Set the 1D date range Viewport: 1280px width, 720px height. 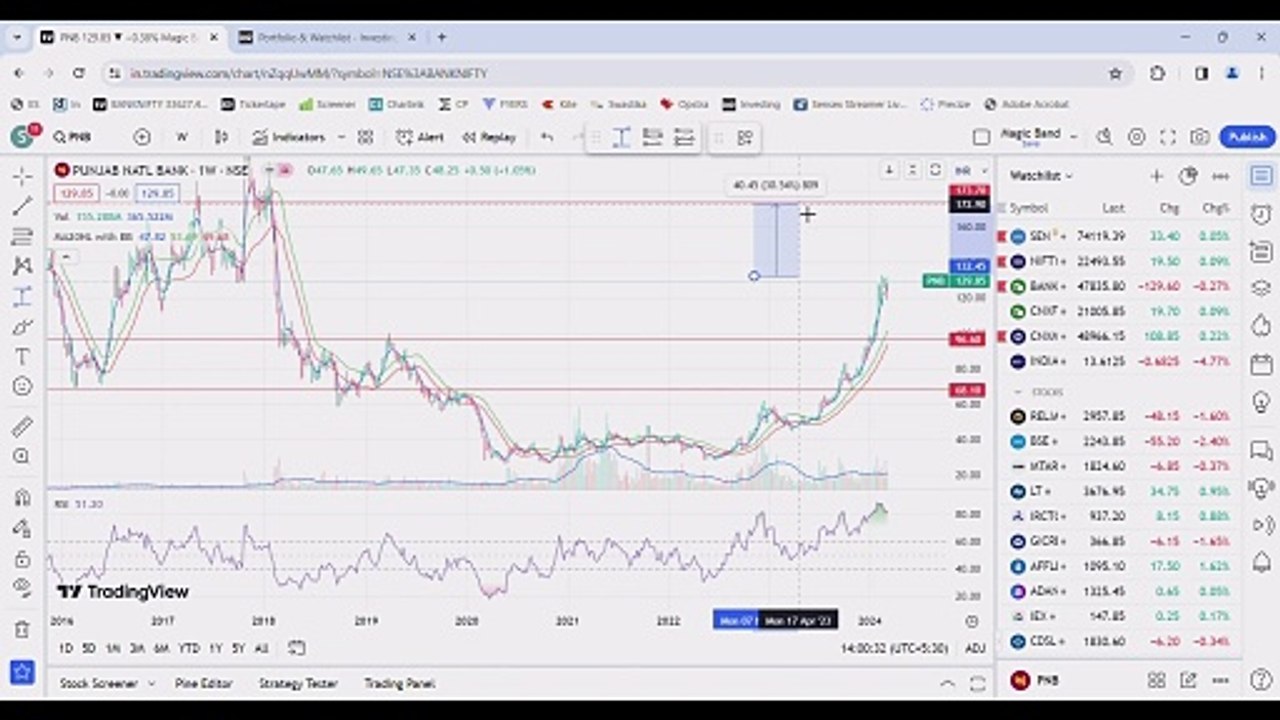coord(65,648)
